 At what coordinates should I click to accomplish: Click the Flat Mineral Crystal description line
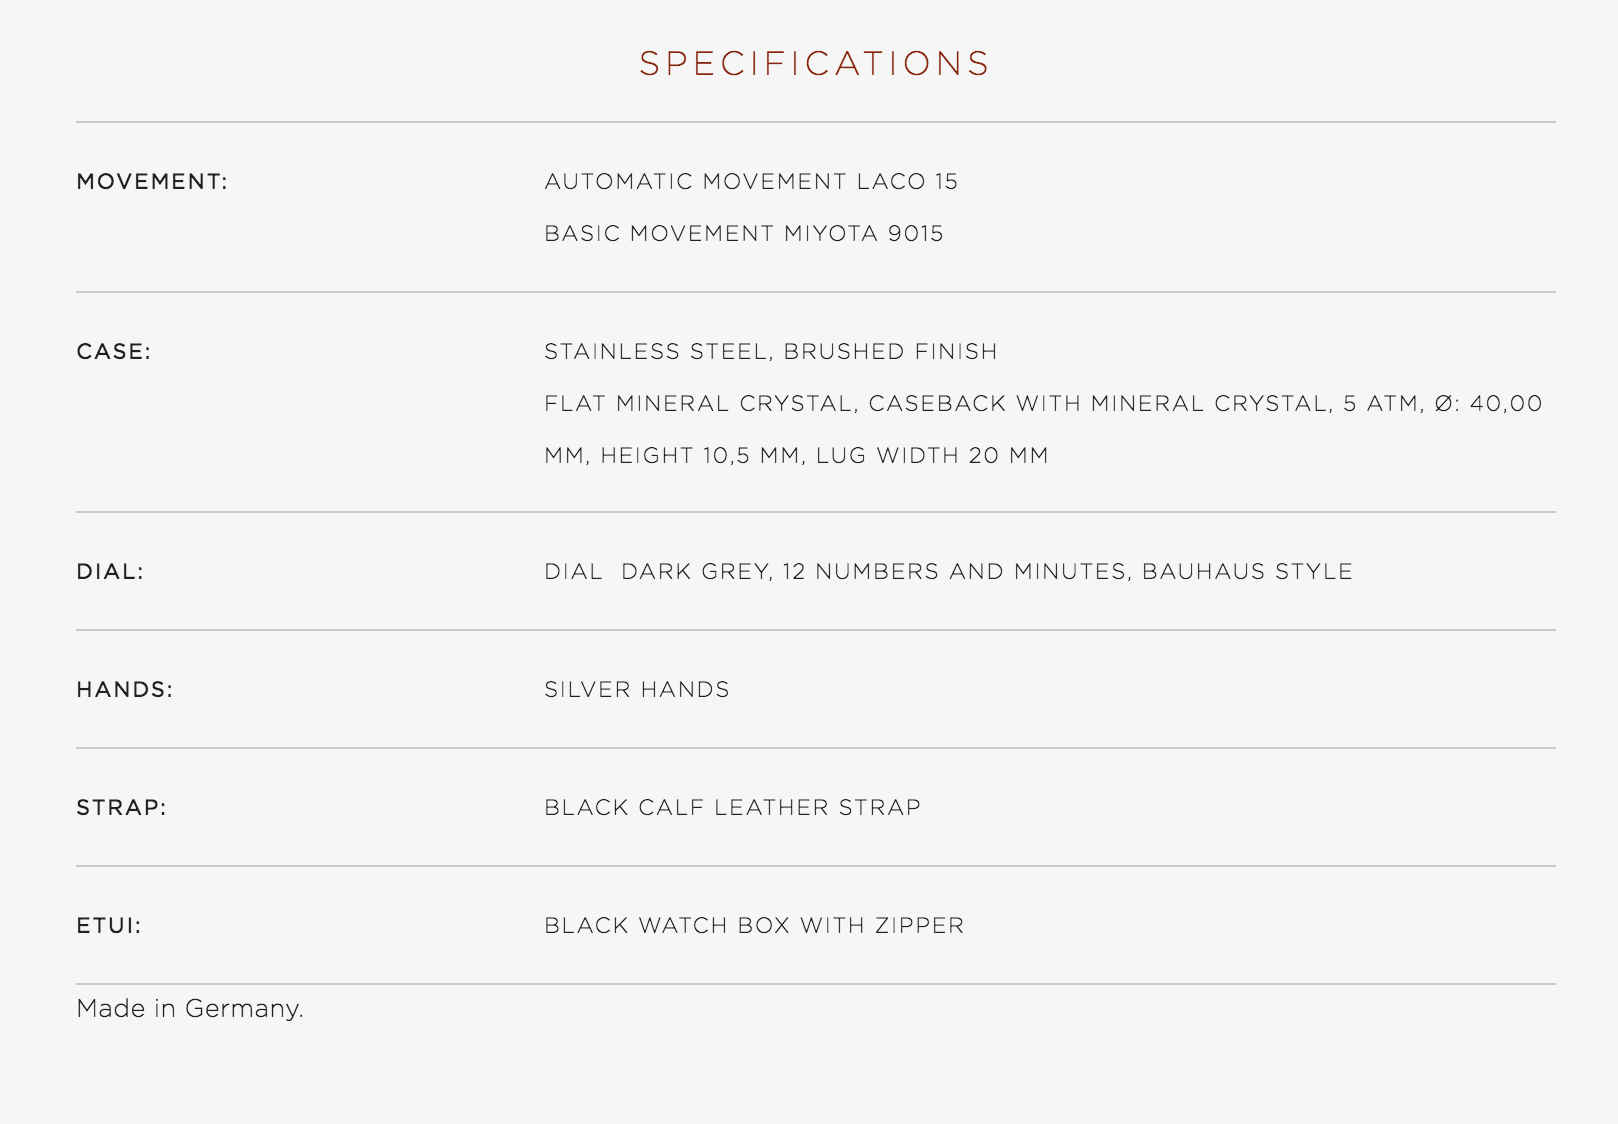1043,404
